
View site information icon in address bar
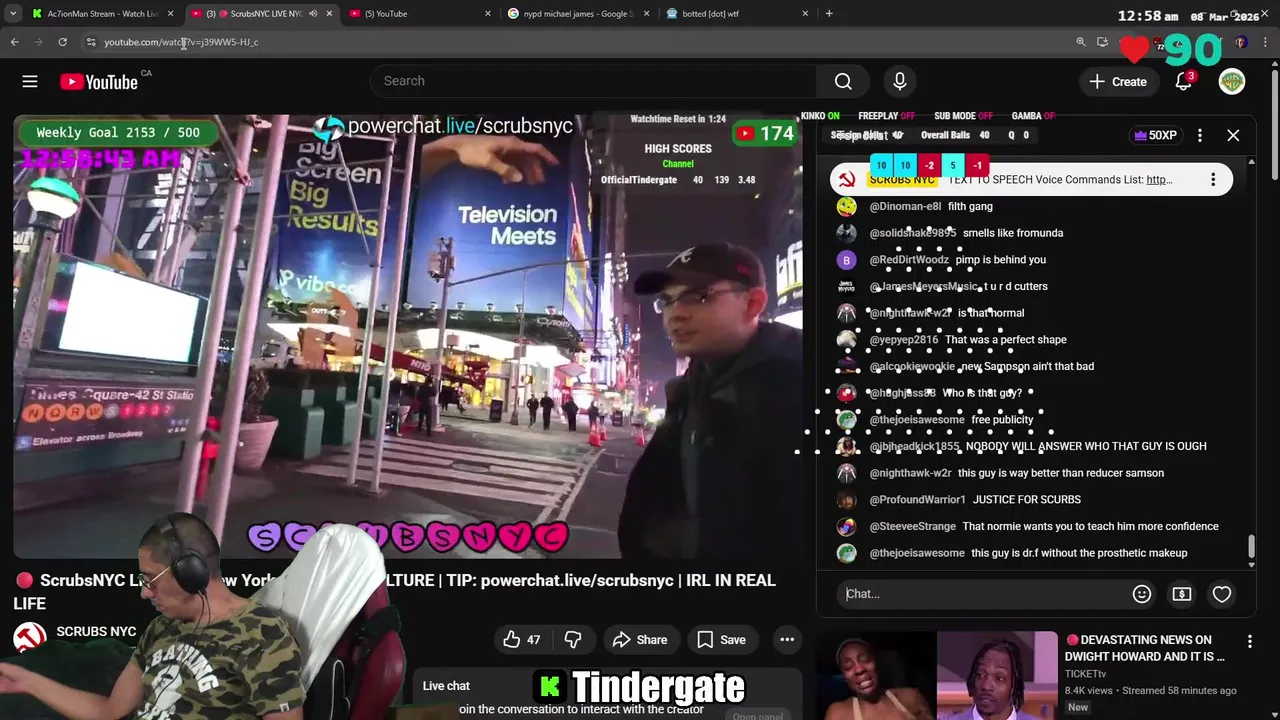91,42
